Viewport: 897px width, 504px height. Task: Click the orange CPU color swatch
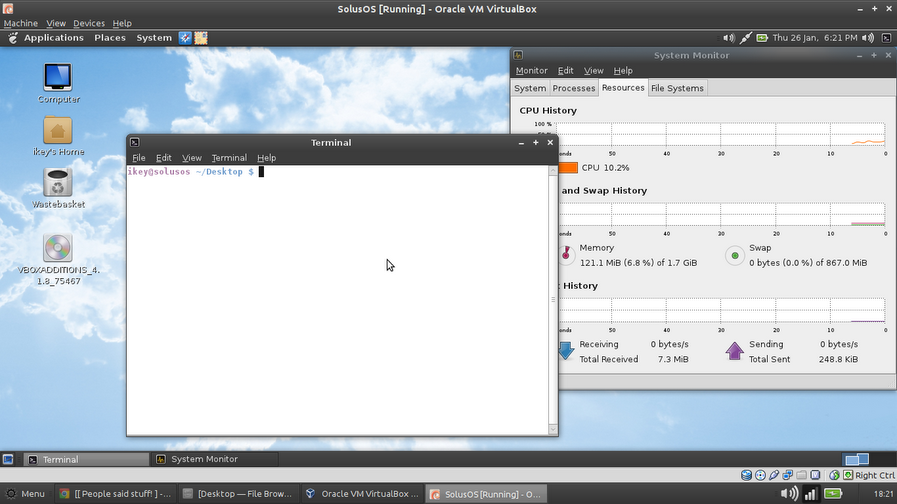[x=568, y=168]
